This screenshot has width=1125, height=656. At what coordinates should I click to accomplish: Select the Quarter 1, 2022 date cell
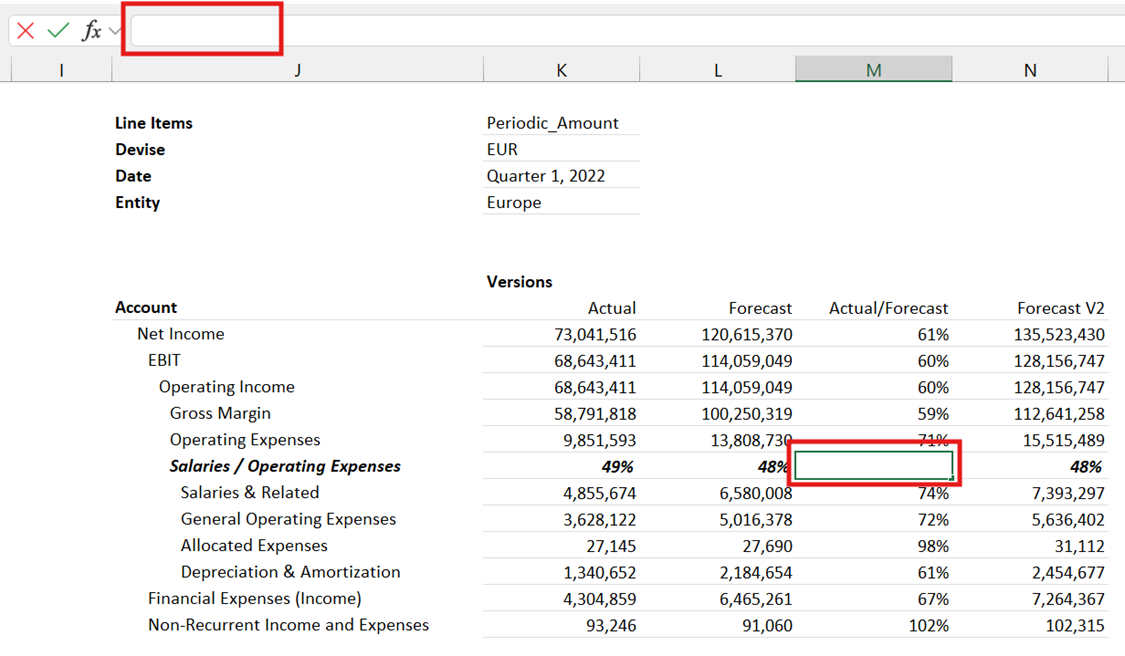[560, 176]
